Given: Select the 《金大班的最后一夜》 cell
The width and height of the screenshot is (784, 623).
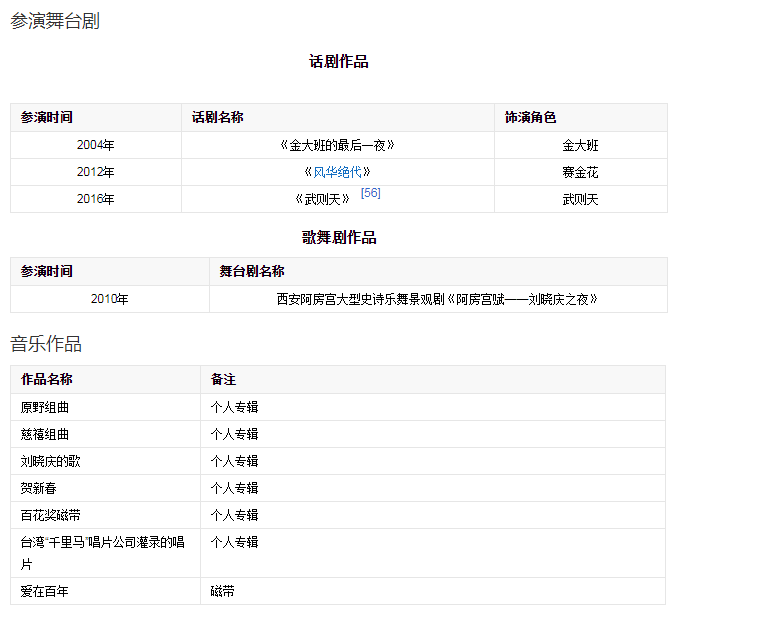Looking at the screenshot, I should [337, 145].
